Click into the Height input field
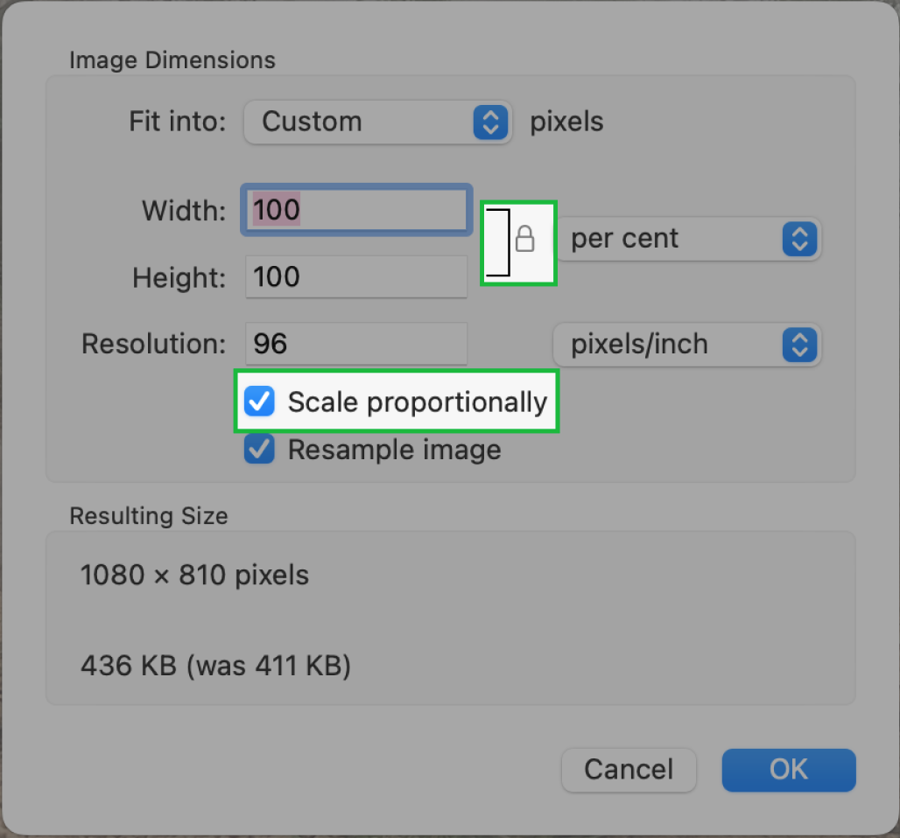 tap(356, 277)
